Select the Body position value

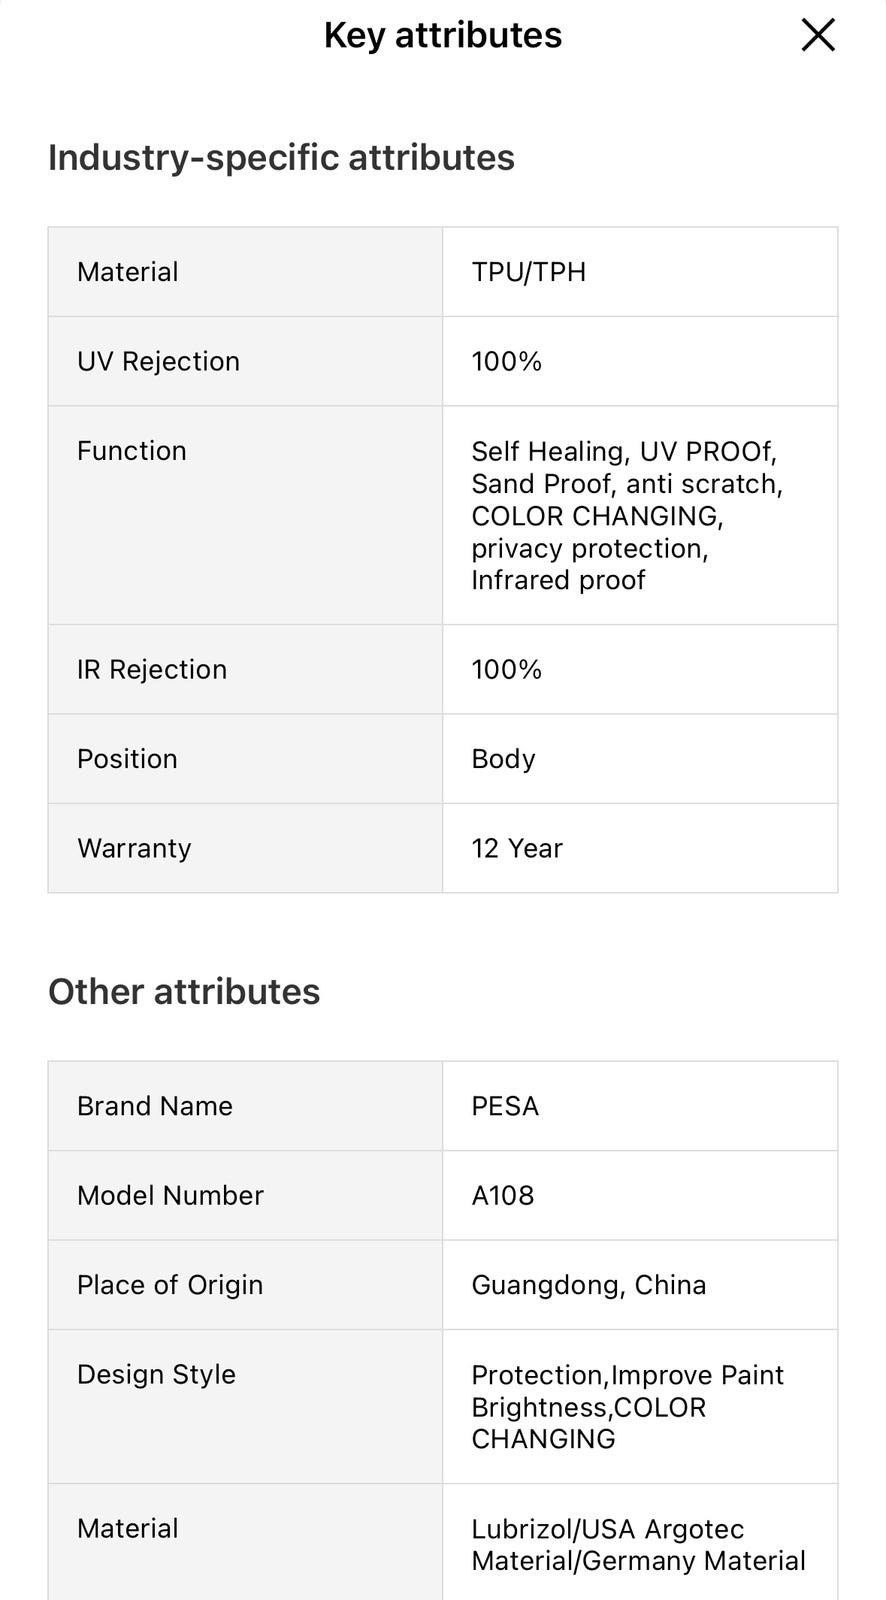503,759
